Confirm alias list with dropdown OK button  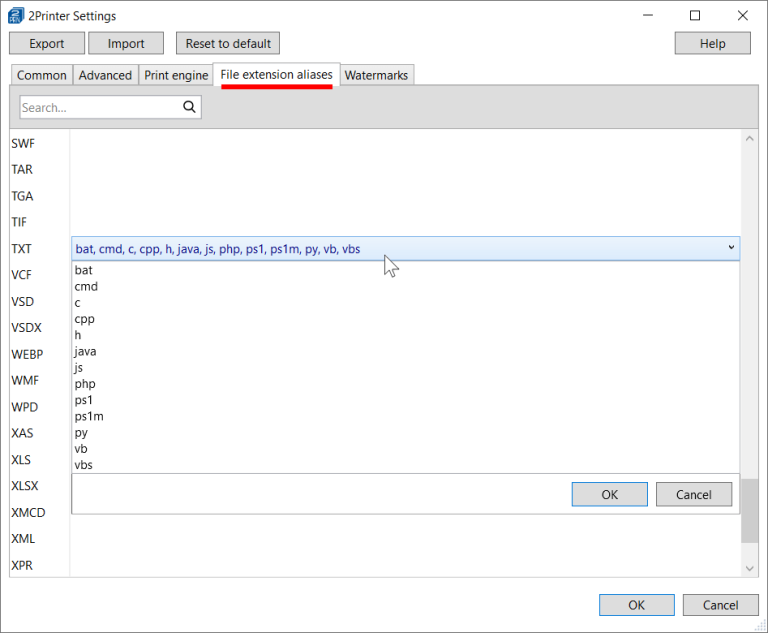[609, 494]
